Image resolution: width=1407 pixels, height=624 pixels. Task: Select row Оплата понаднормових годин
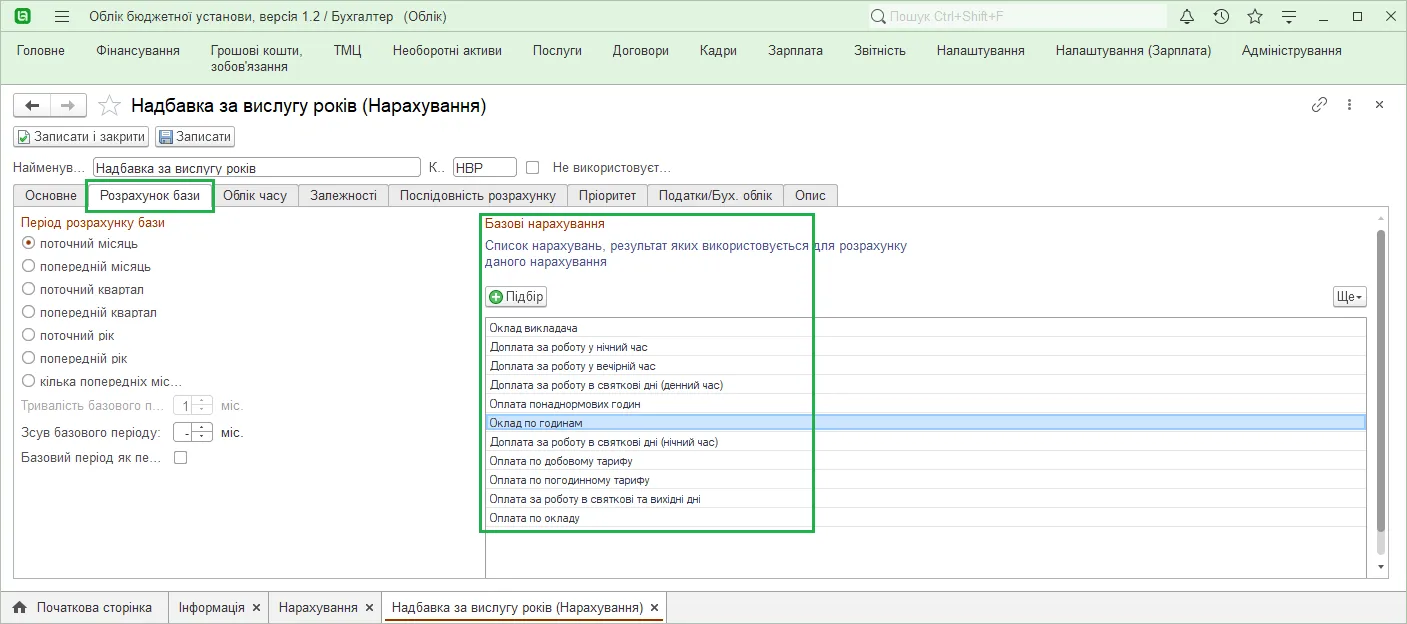coord(926,404)
